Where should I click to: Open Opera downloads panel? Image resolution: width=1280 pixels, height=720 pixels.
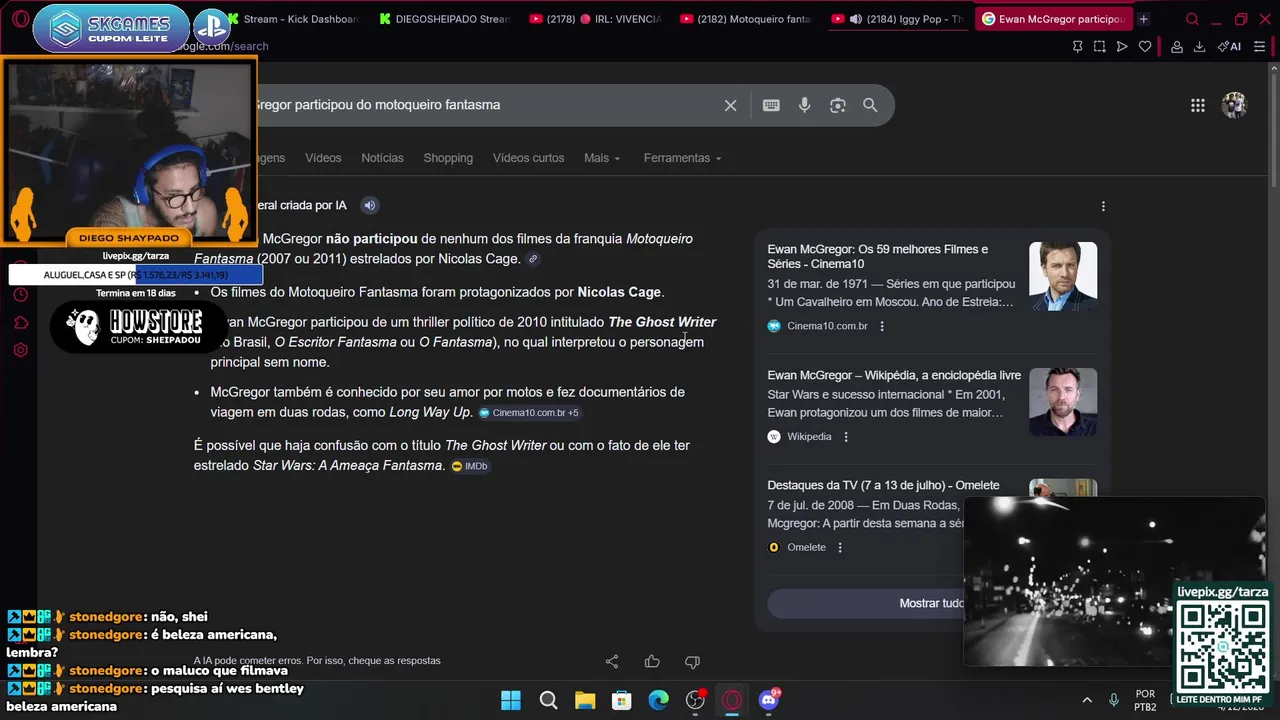[1199, 46]
